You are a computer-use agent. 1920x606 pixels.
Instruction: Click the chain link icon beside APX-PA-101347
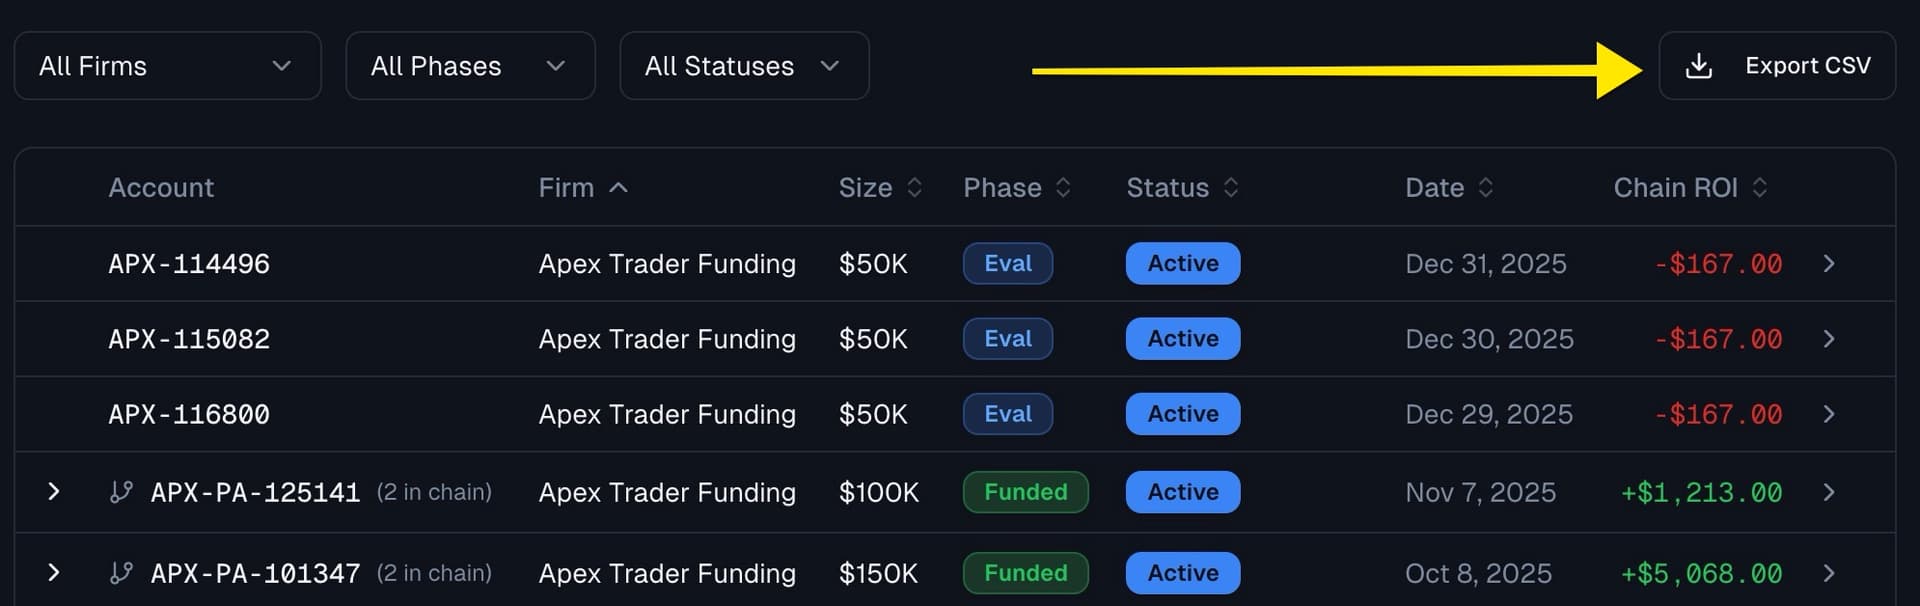click(122, 573)
